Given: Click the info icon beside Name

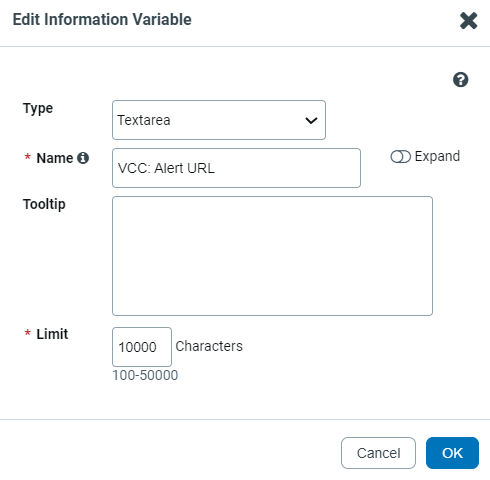Looking at the screenshot, I should [x=83, y=158].
